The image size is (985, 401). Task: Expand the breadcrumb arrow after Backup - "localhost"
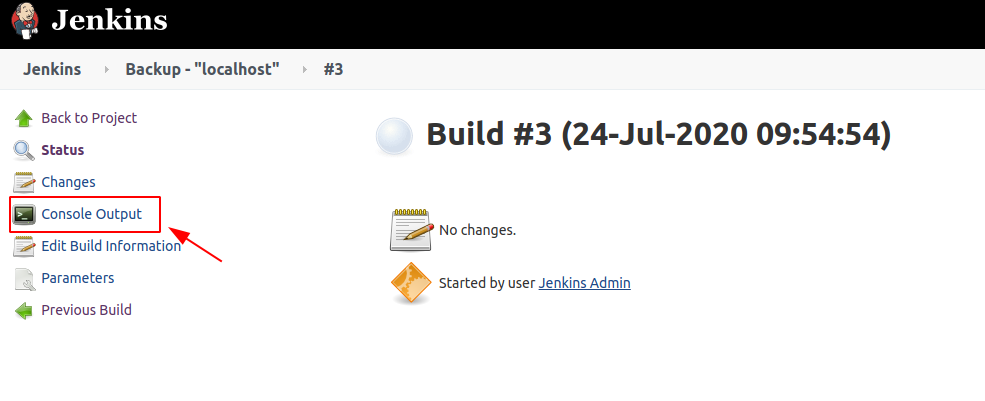click(304, 70)
